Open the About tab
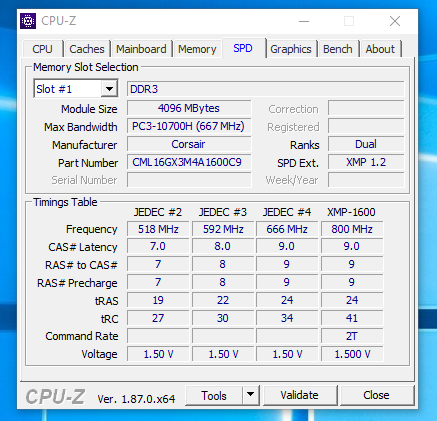The height and width of the screenshot is (421, 437). click(380, 49)
